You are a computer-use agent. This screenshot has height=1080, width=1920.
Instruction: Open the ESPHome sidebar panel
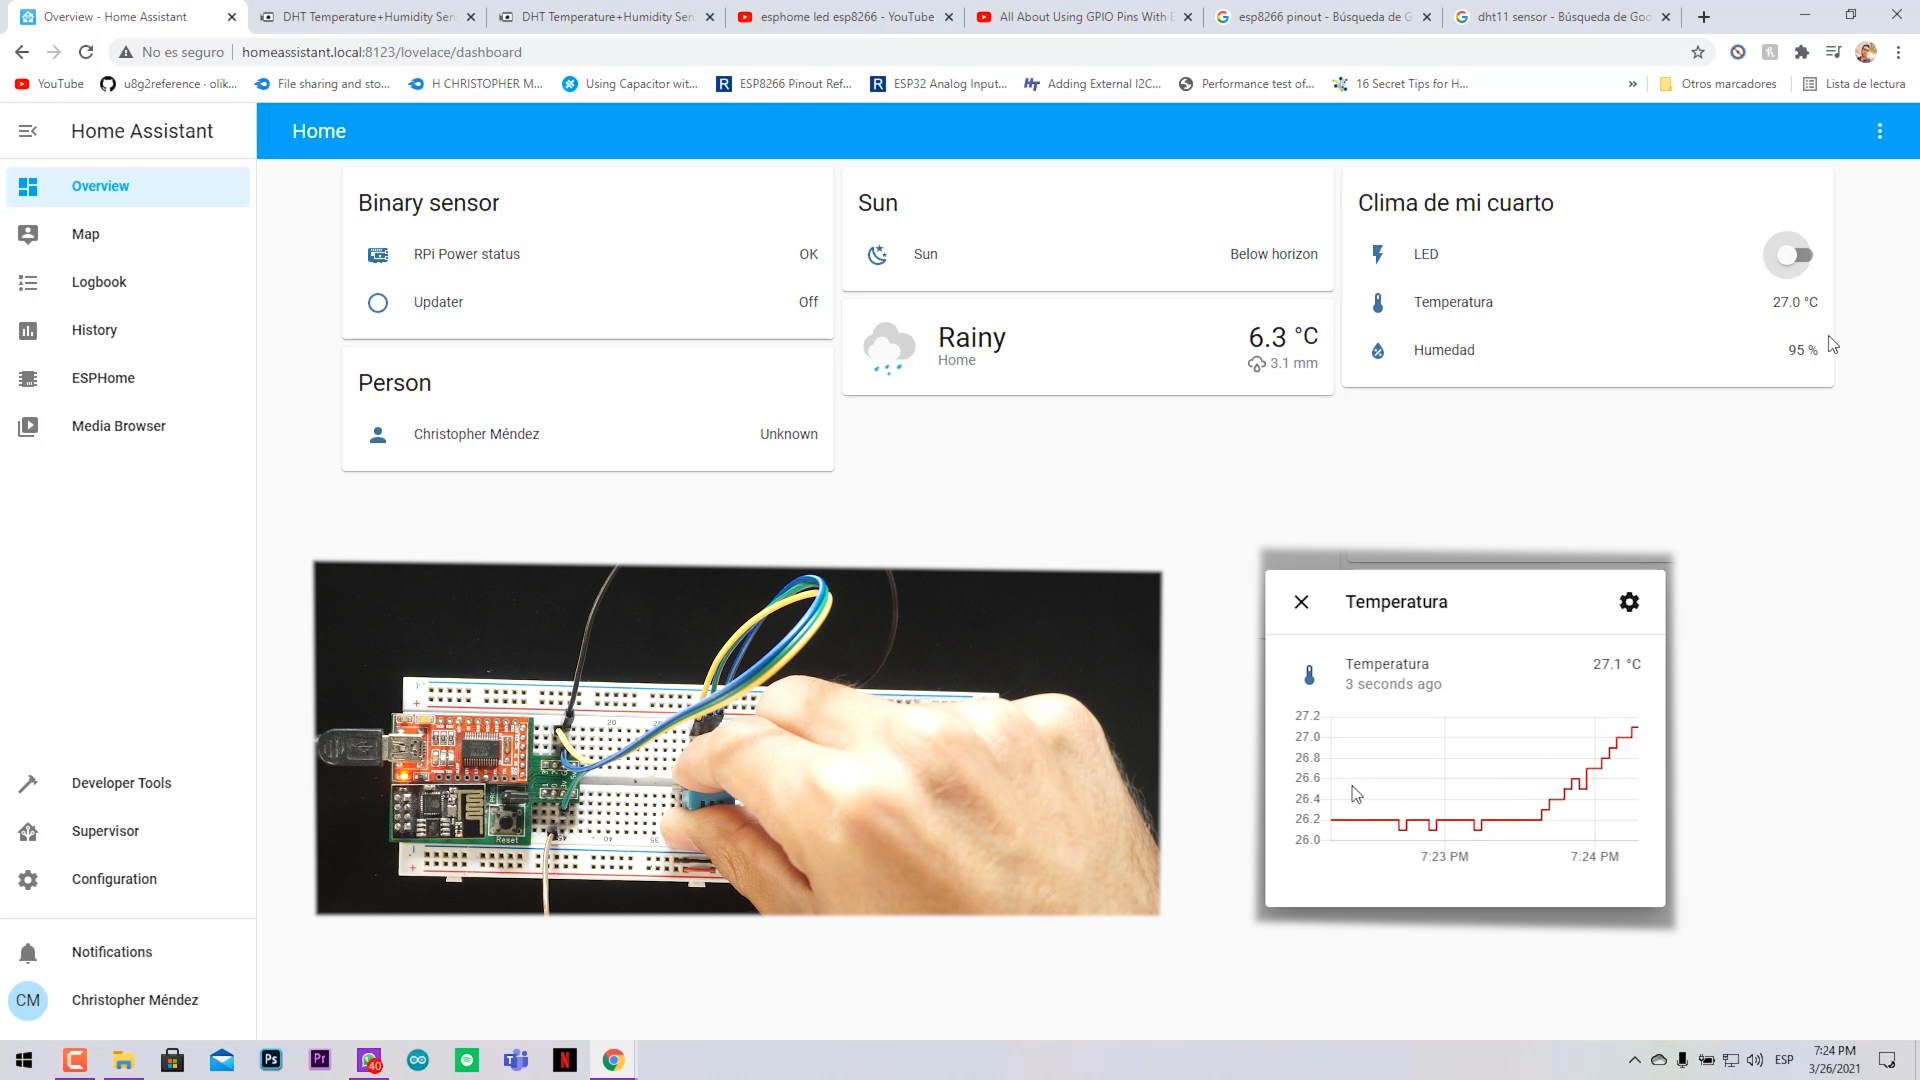click(103, 378)
